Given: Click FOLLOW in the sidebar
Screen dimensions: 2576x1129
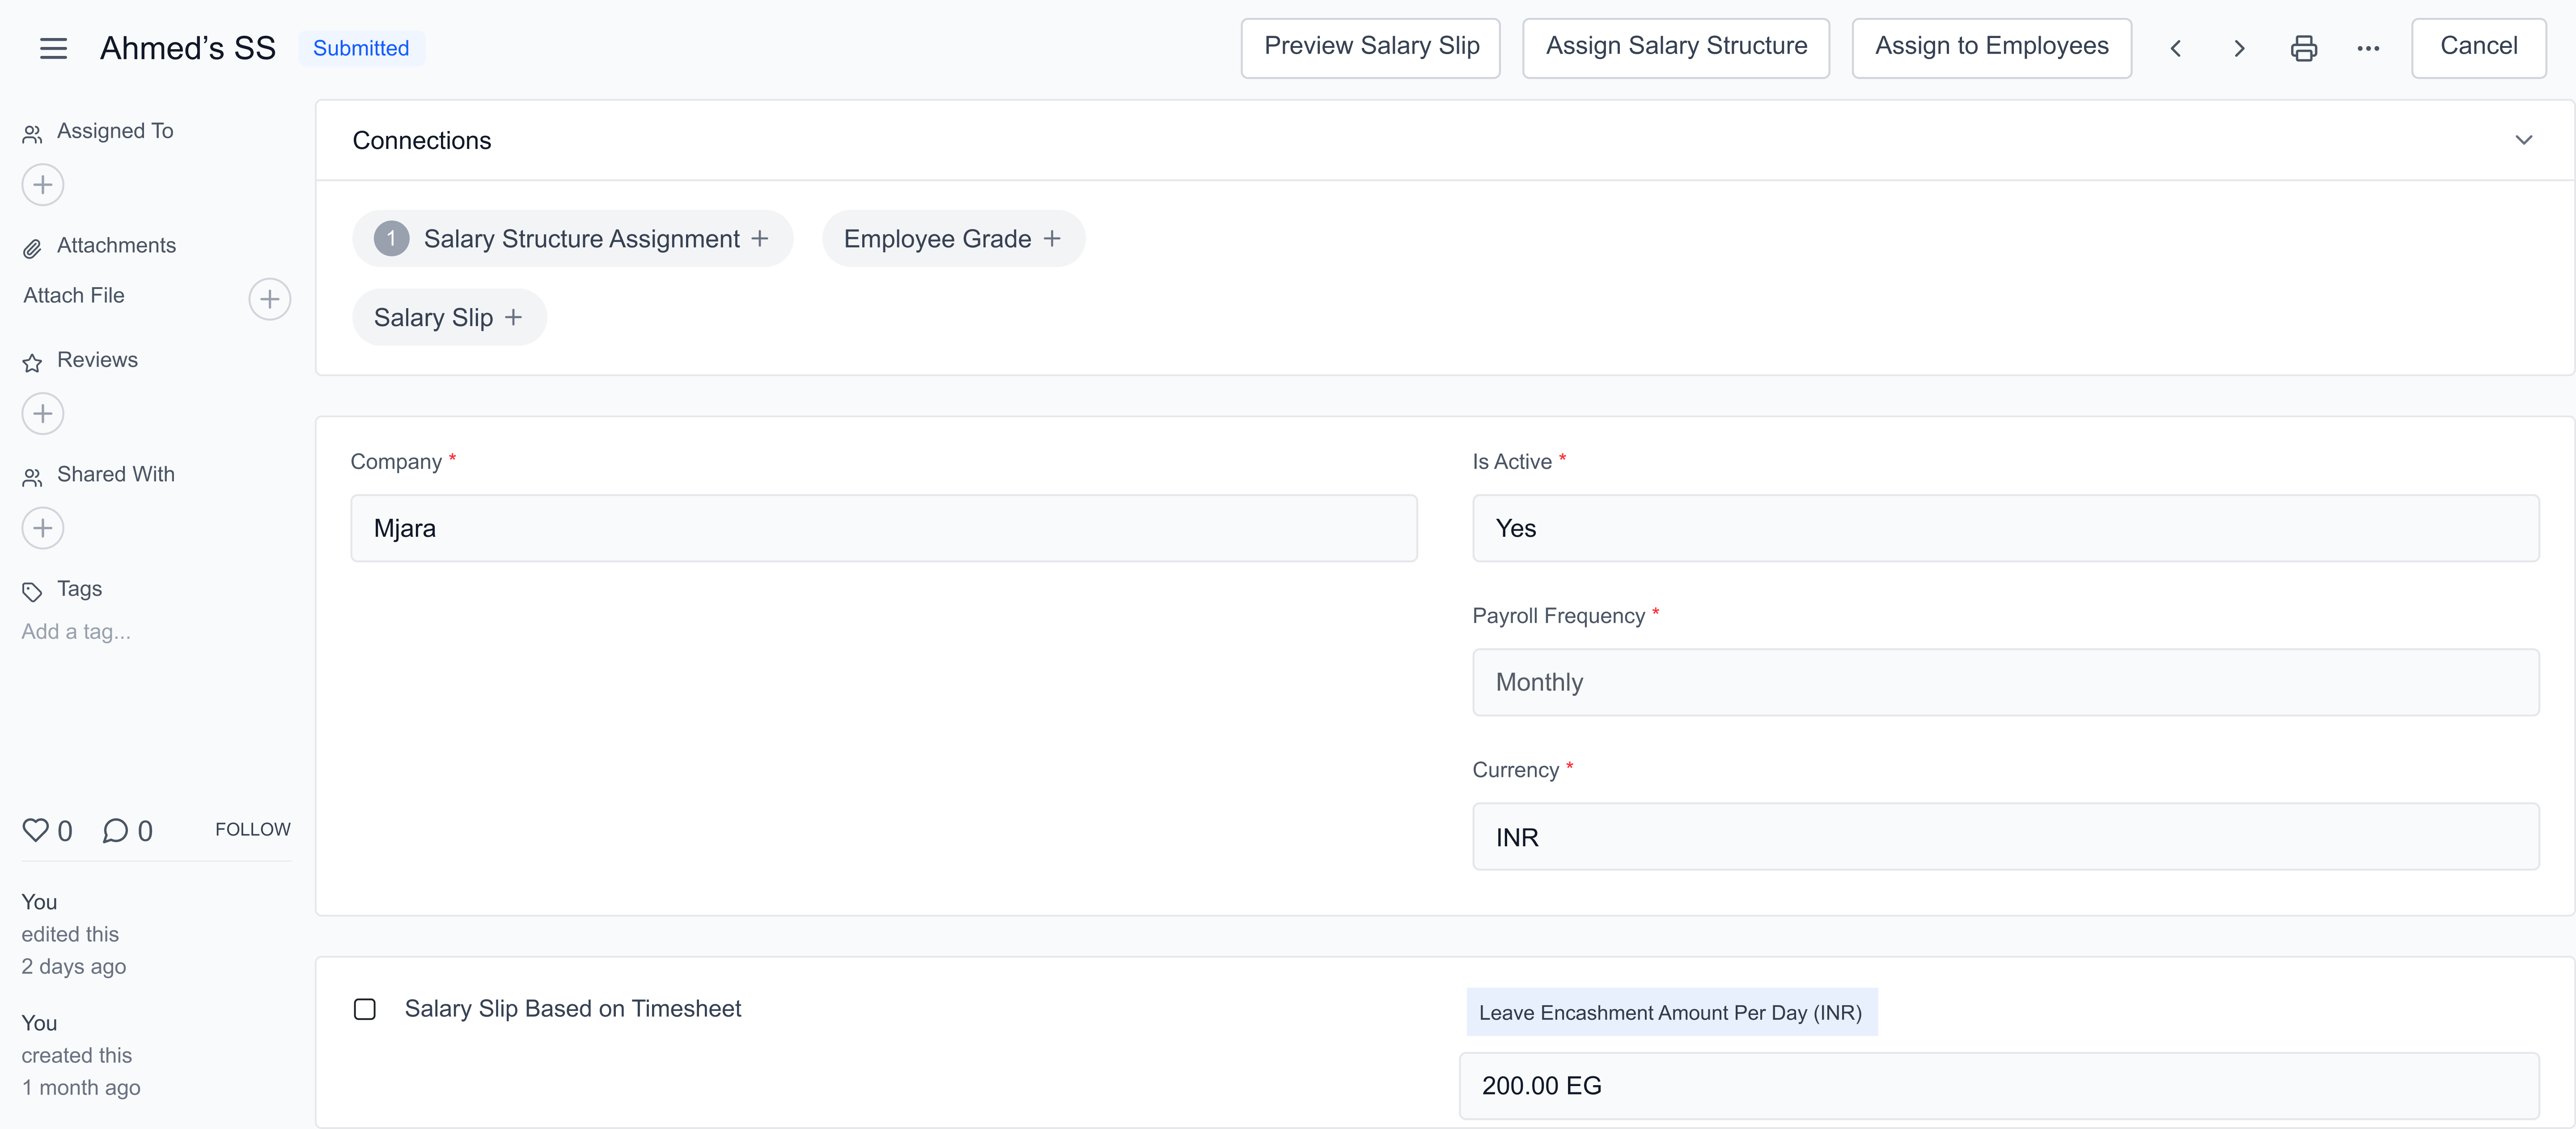Looking at the screenshot, I should tap(252, 829).
